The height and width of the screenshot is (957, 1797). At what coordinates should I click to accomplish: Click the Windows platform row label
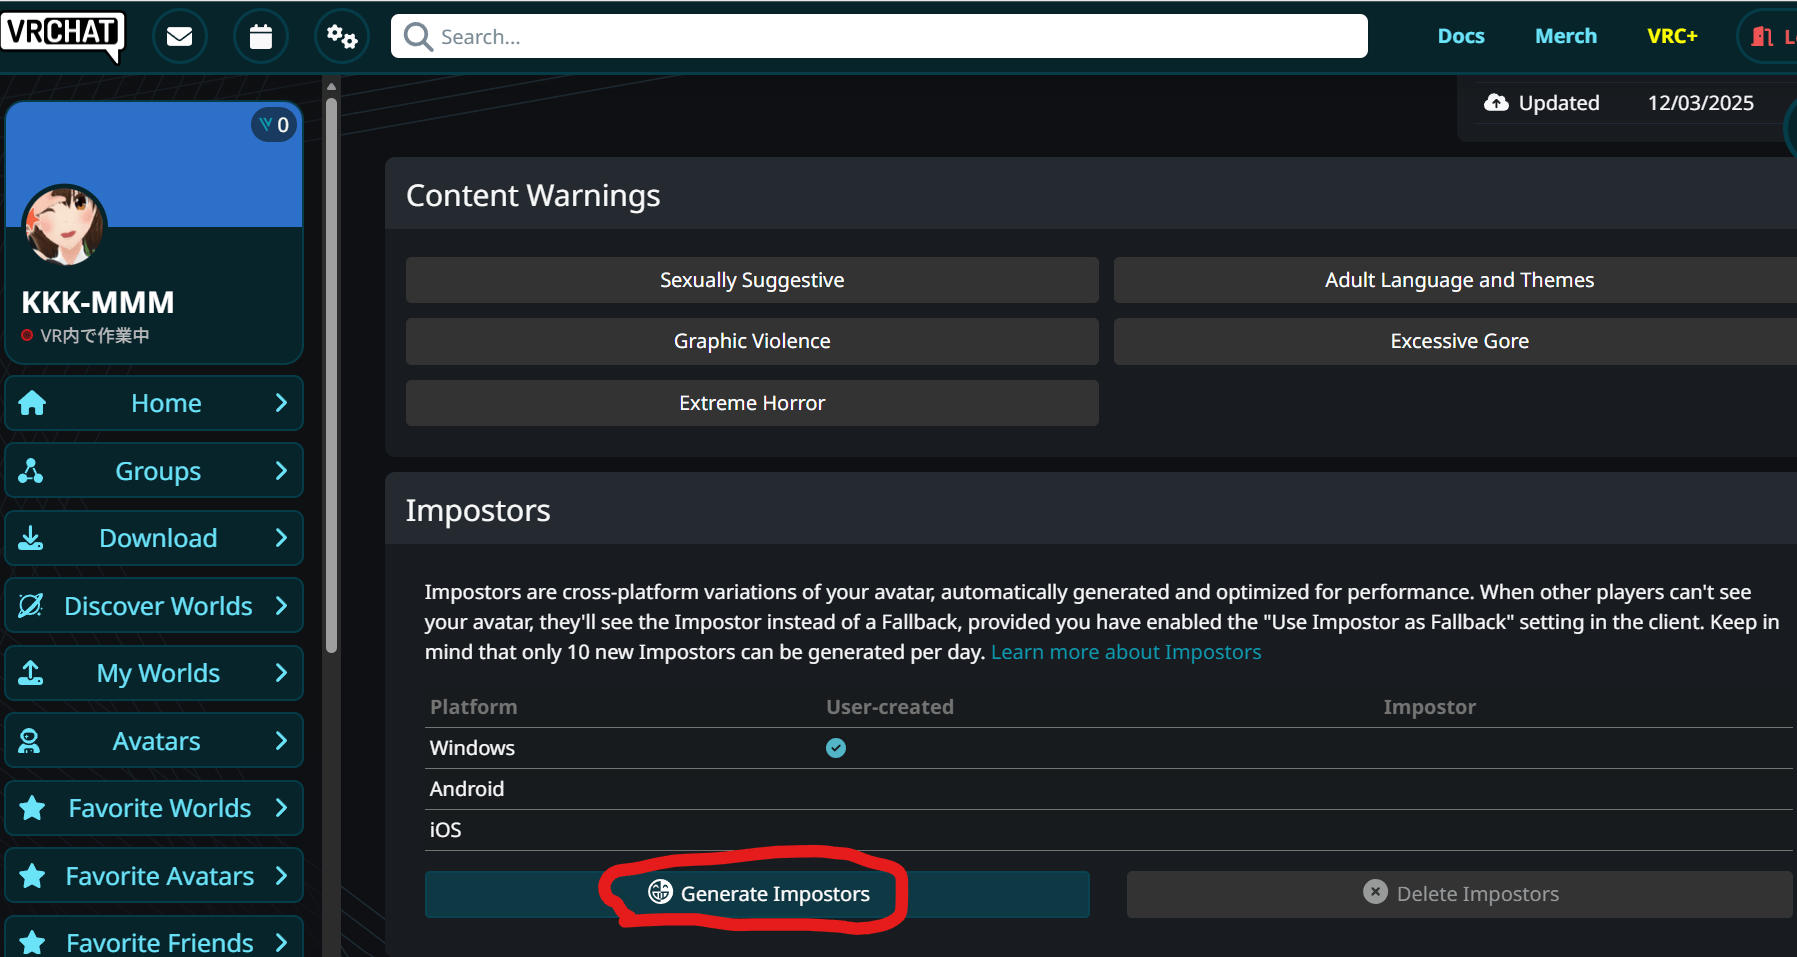coord(472,748)
